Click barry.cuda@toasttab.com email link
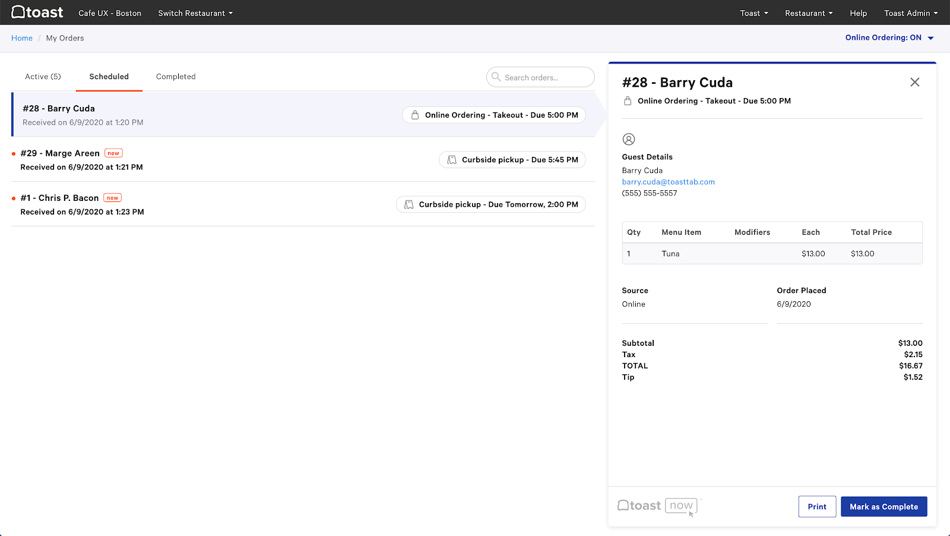Viewport: 950px width, 536px height. (x=668, y=182)
